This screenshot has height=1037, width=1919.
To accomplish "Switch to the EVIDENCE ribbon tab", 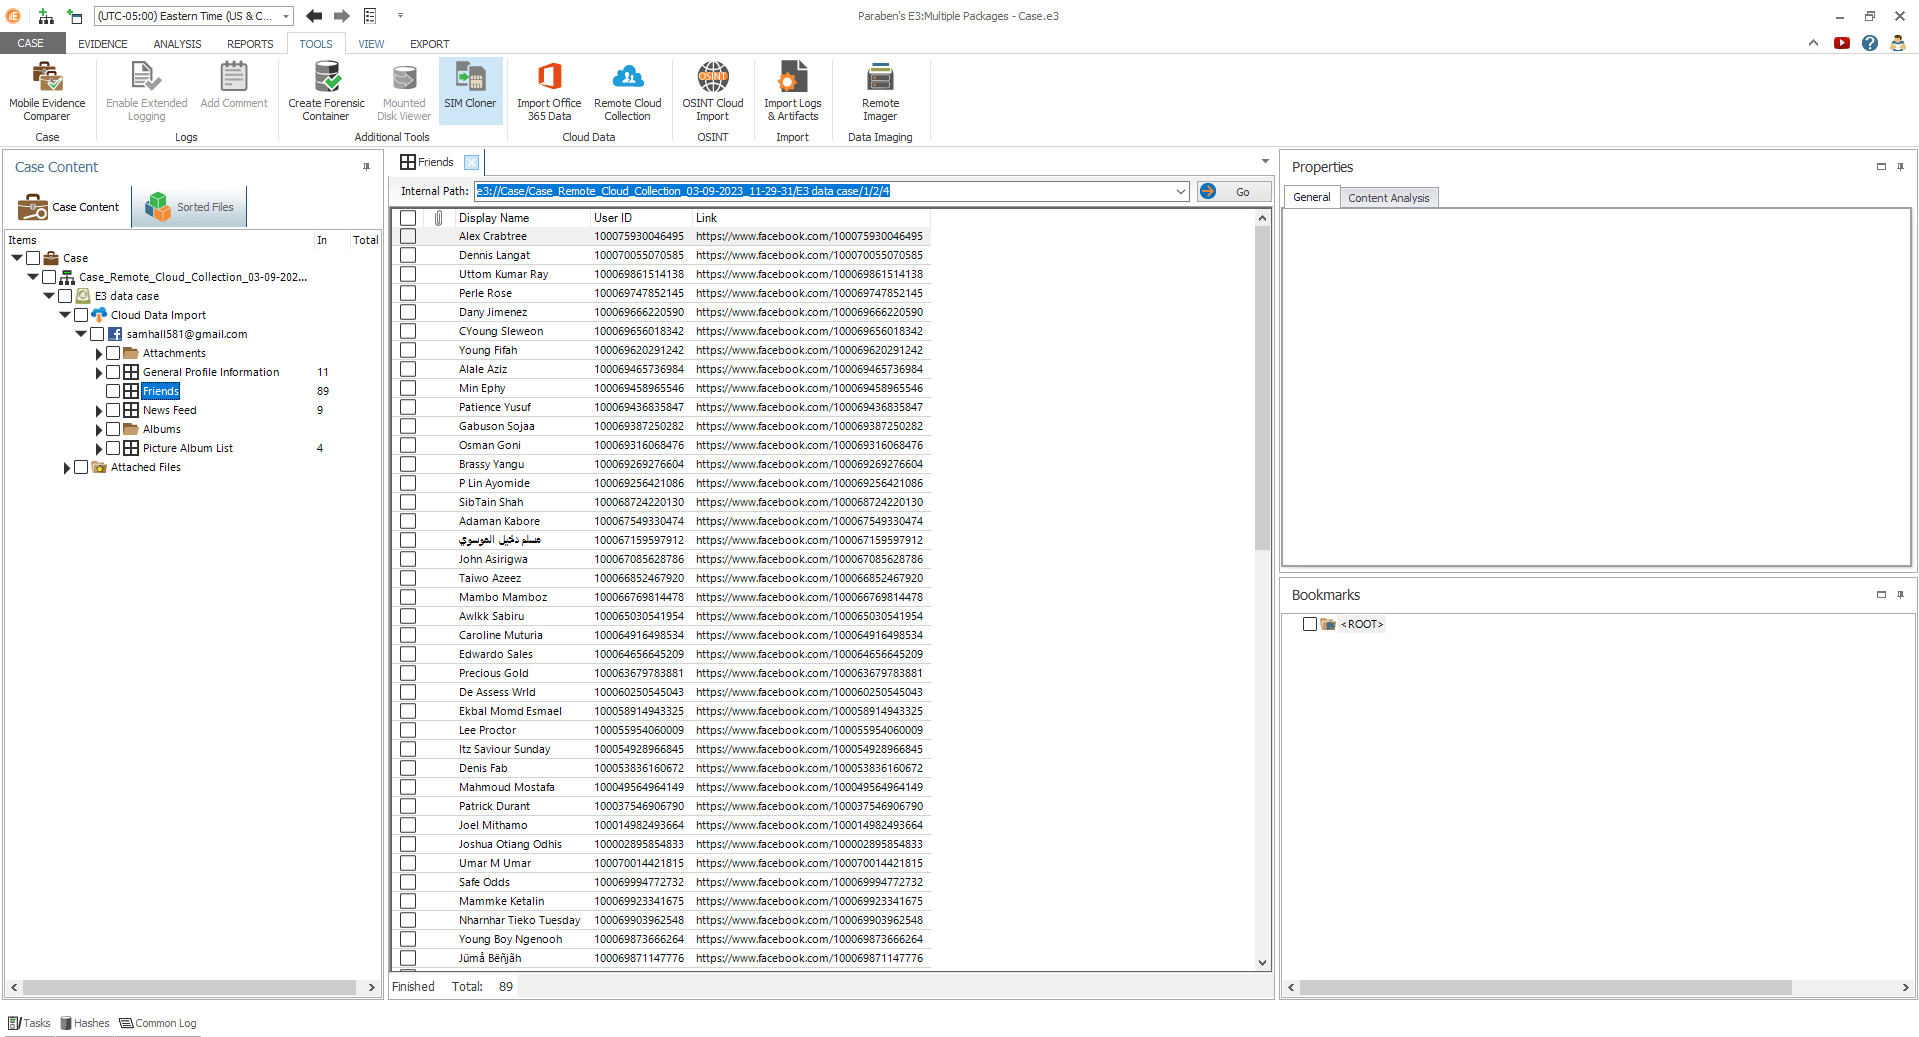I will pyautogui.click(x=103, y=44).
